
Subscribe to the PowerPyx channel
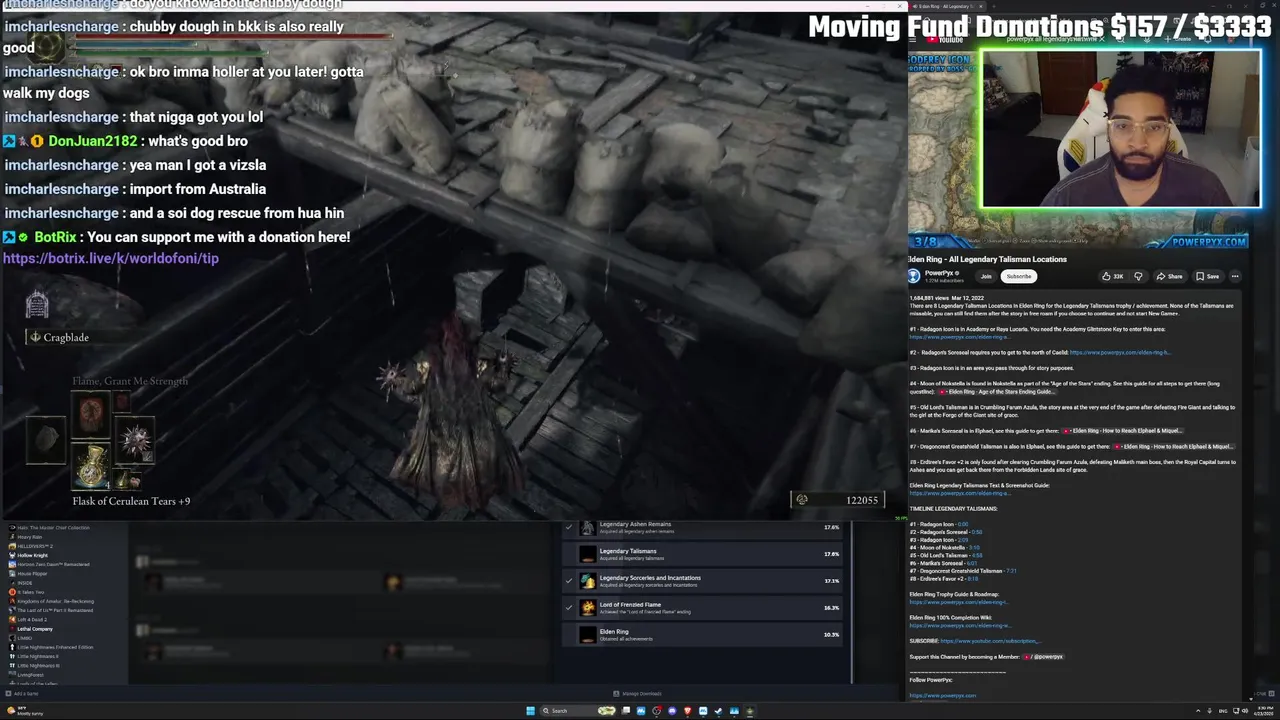1018,276
